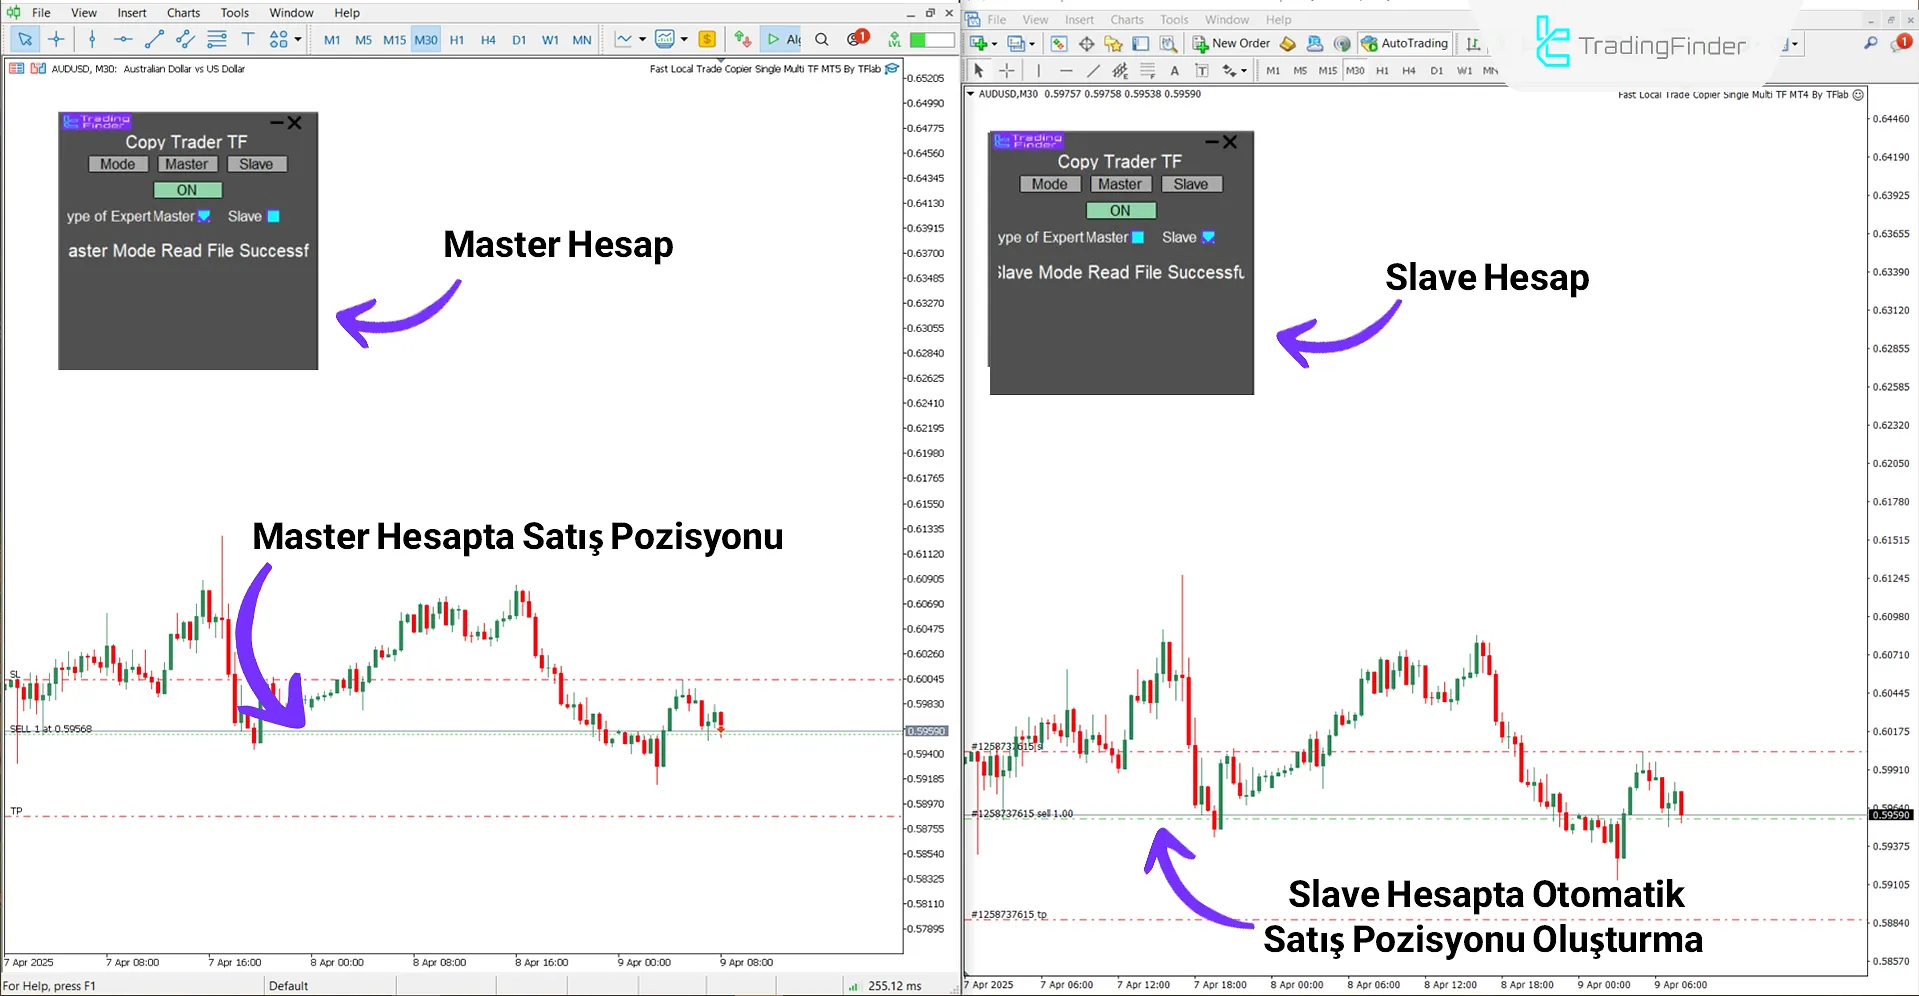
Task: Select the trendline drawing tool
Action: pyautogui.click(x=154, y=39)
